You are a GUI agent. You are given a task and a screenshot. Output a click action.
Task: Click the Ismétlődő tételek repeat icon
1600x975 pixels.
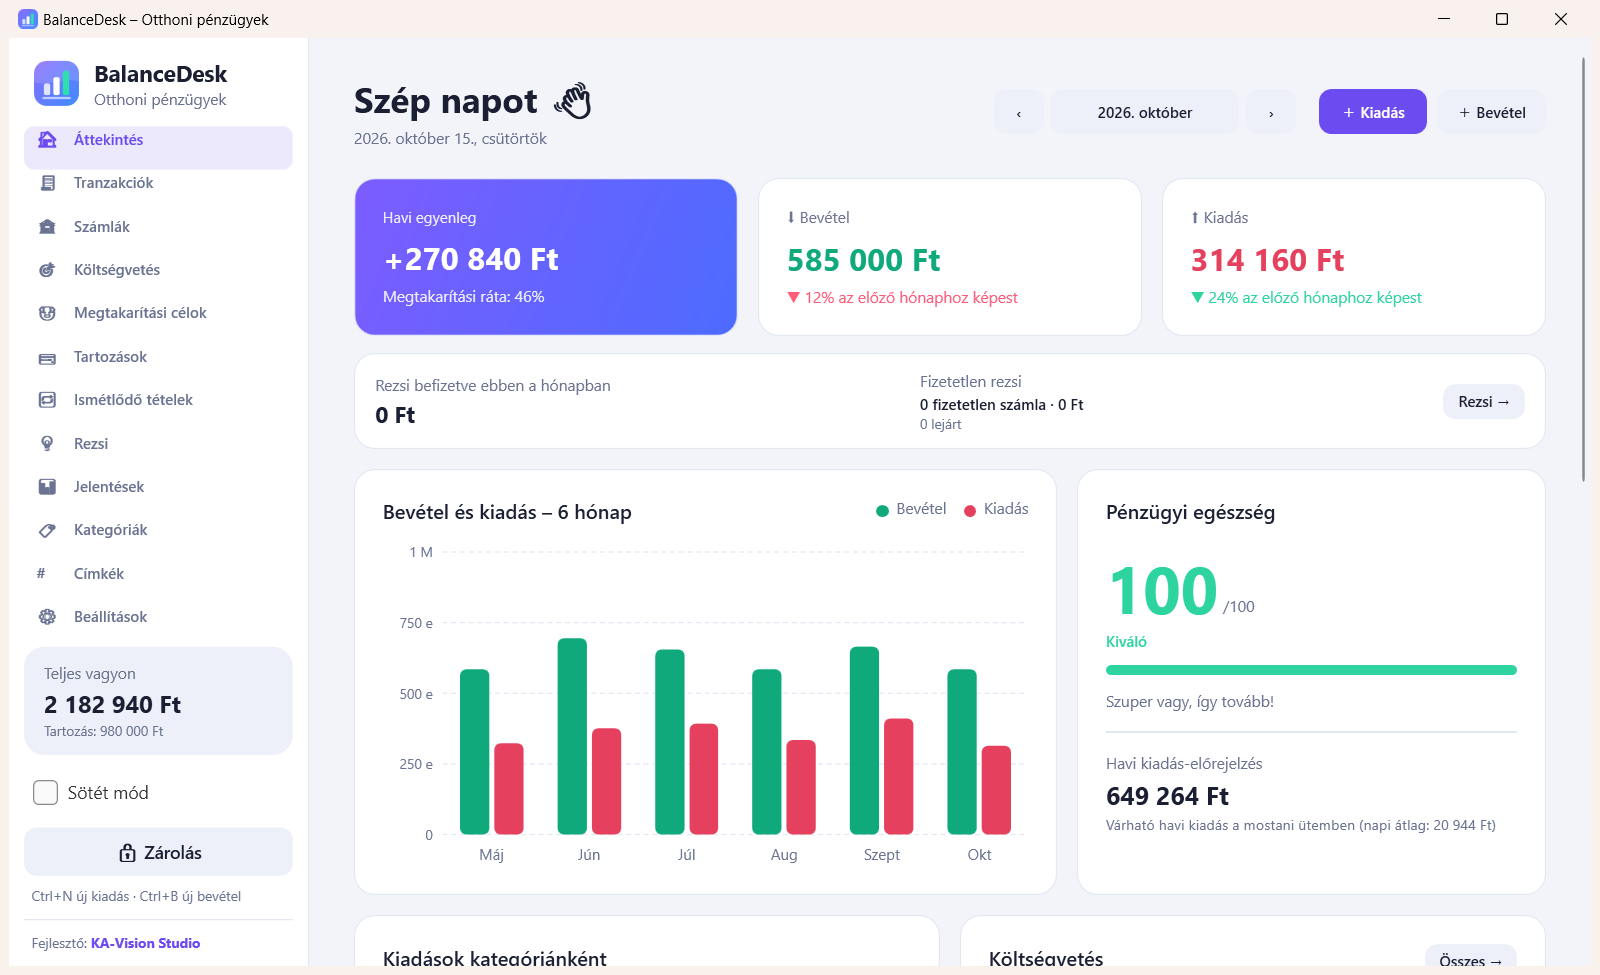(x=47, y=400)
